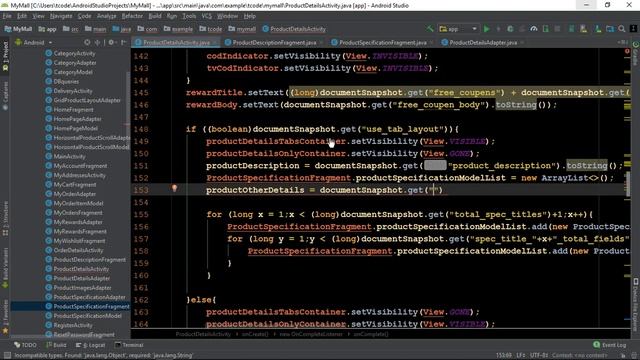The image size is (640, 360).
Task: Click the MyMall breadcrumb in navigation bar
Action: coord(18,29)
